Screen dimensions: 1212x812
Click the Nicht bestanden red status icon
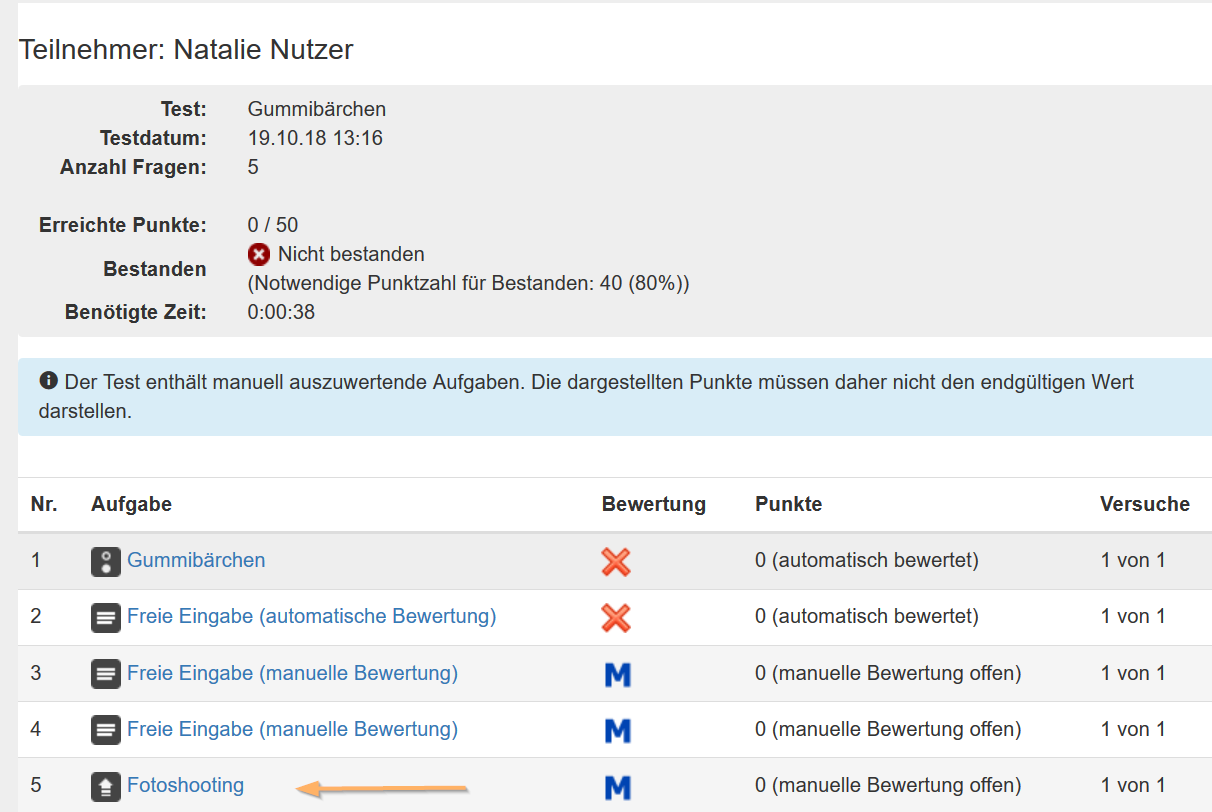tap(258, 254)
